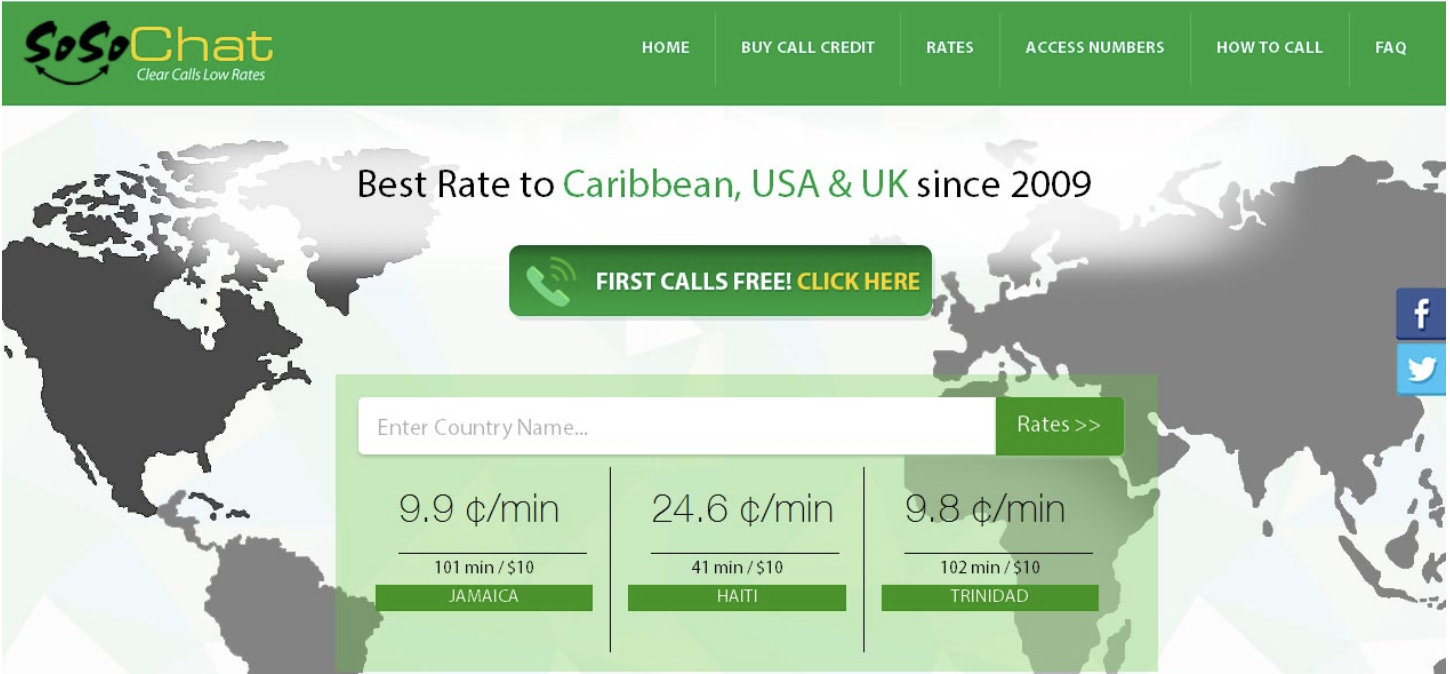Focus the Enter Country Name field
Image resolution: width=1450 pixels, height=674 pixels.
(677, 426)
